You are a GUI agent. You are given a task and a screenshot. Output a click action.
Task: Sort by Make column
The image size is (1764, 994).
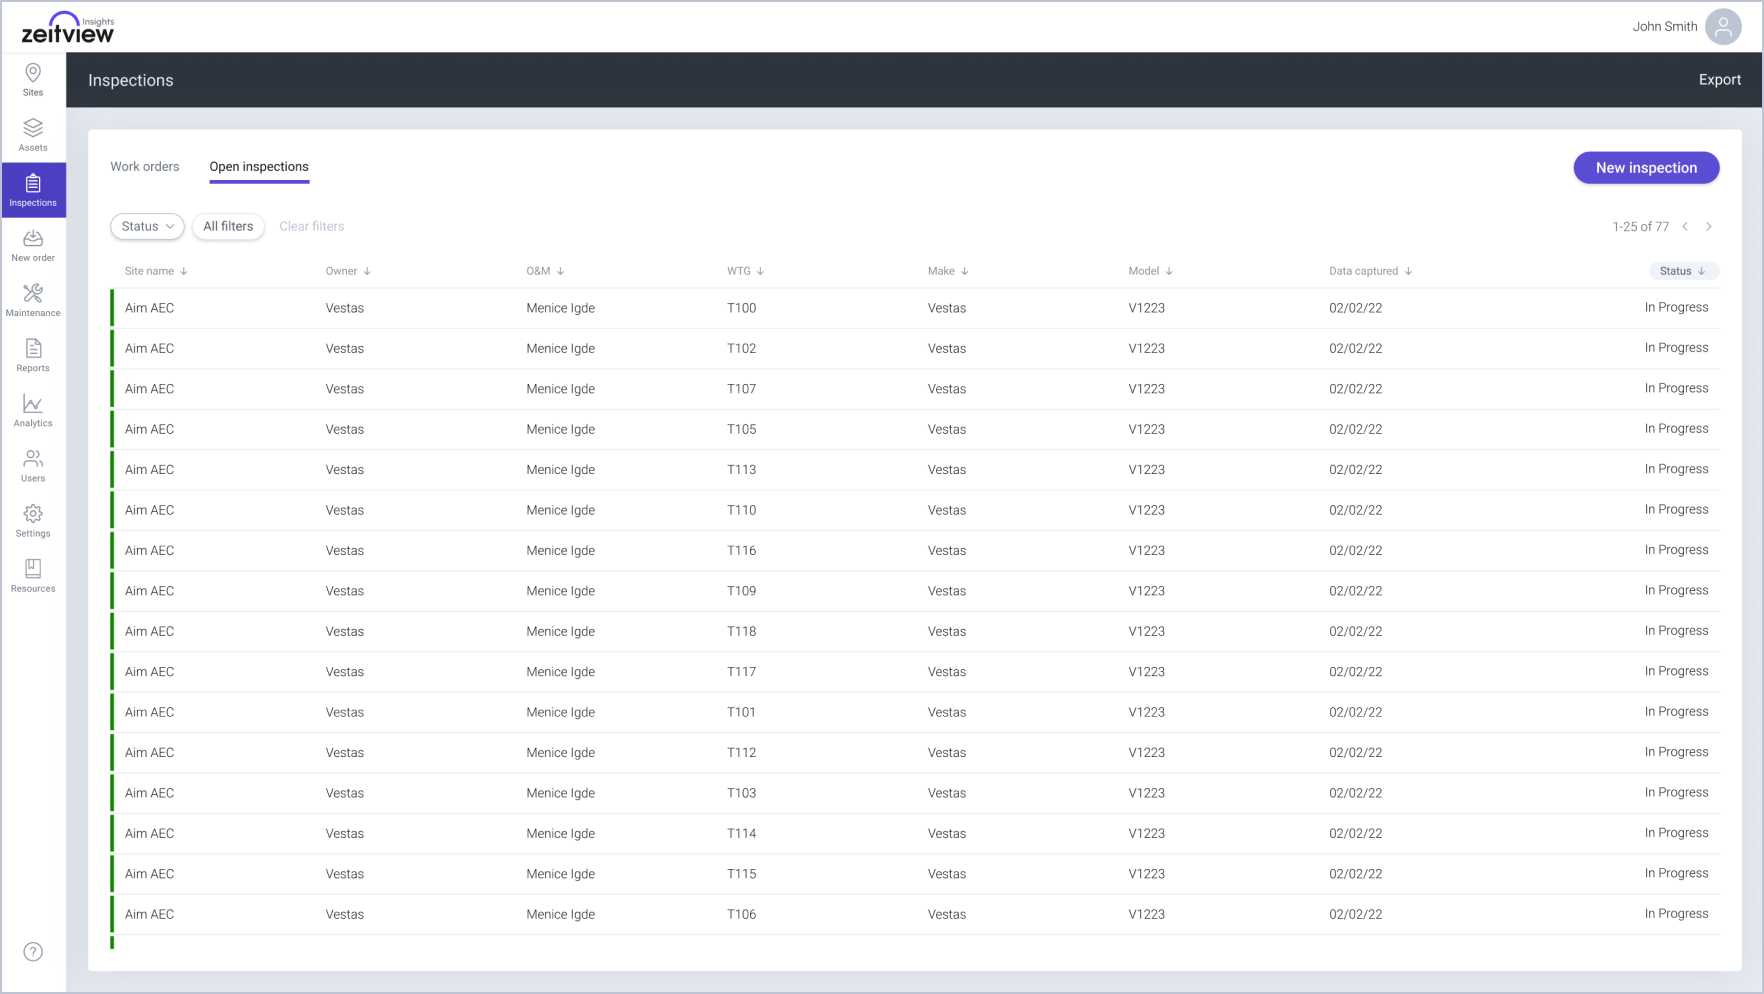pos(948,271)
